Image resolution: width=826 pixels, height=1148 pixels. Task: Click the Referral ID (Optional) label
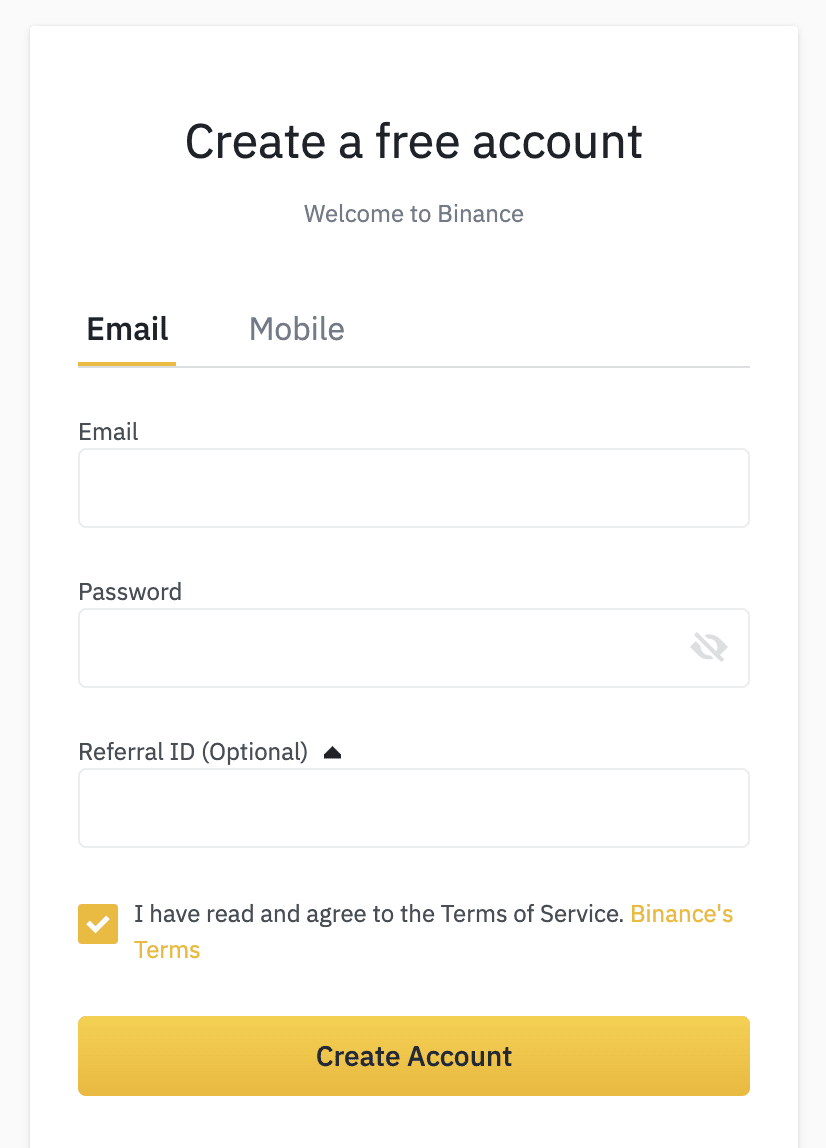[x=193, y=753]
